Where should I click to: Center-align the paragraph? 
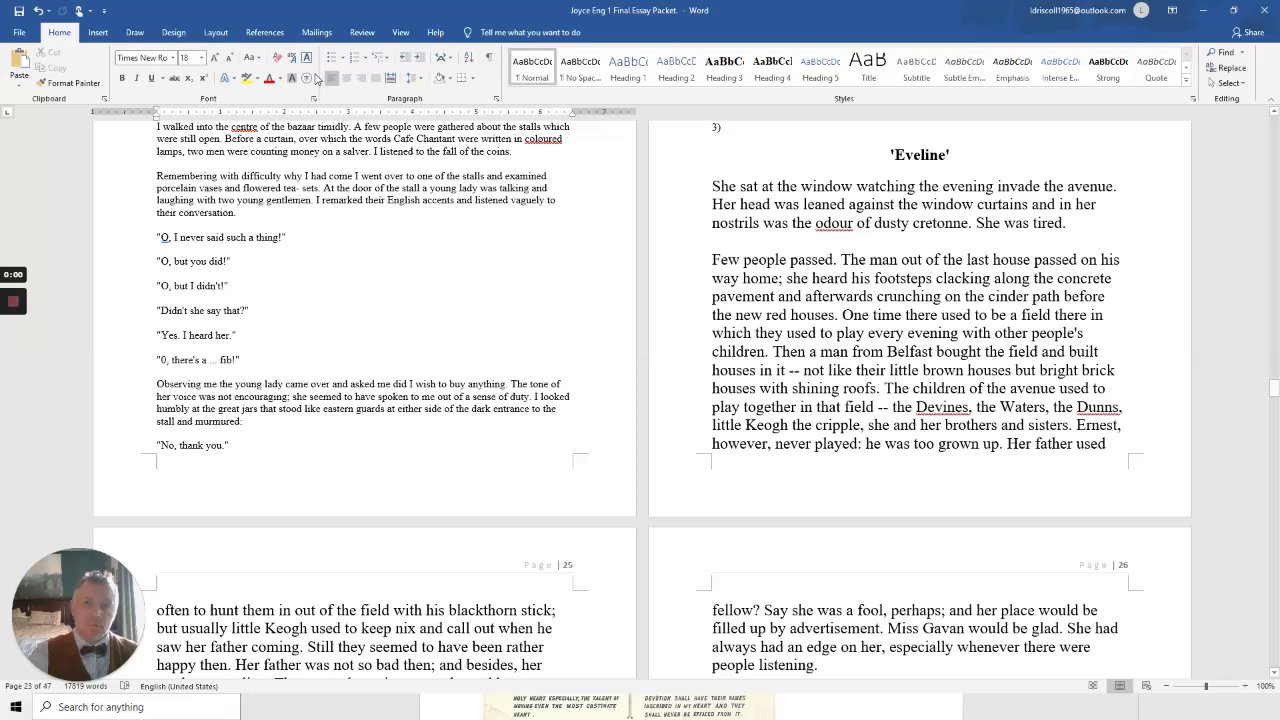tap(347, 78)
